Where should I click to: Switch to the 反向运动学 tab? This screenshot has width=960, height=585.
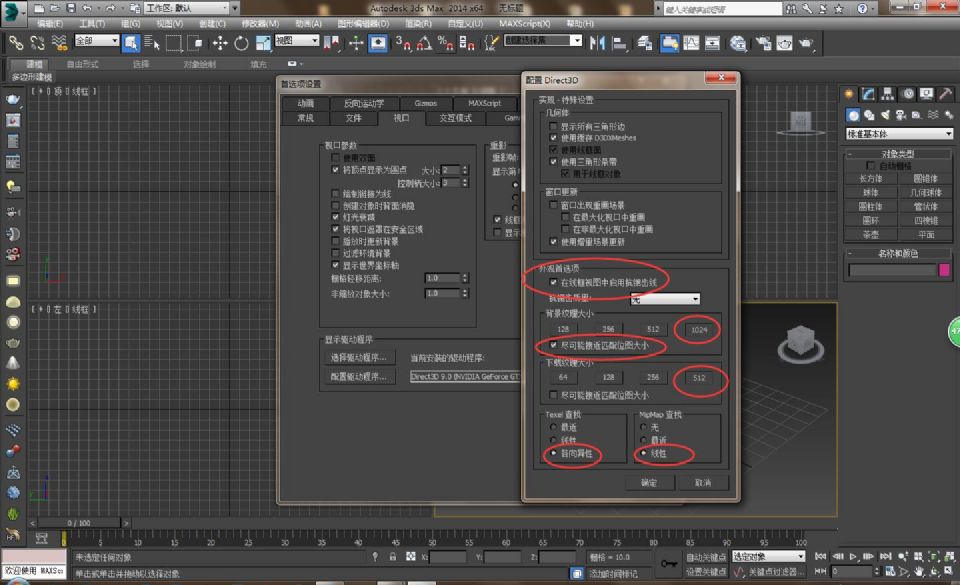pos(364,103)
